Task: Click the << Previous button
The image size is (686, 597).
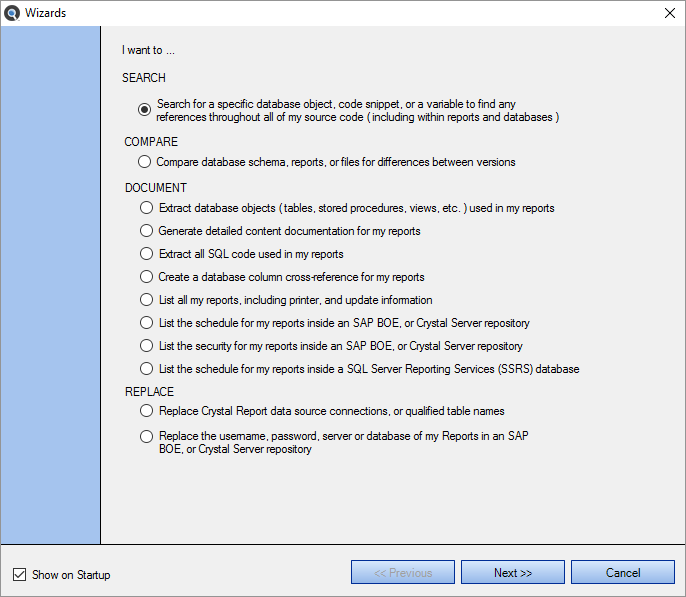Action: click(403, 573)
